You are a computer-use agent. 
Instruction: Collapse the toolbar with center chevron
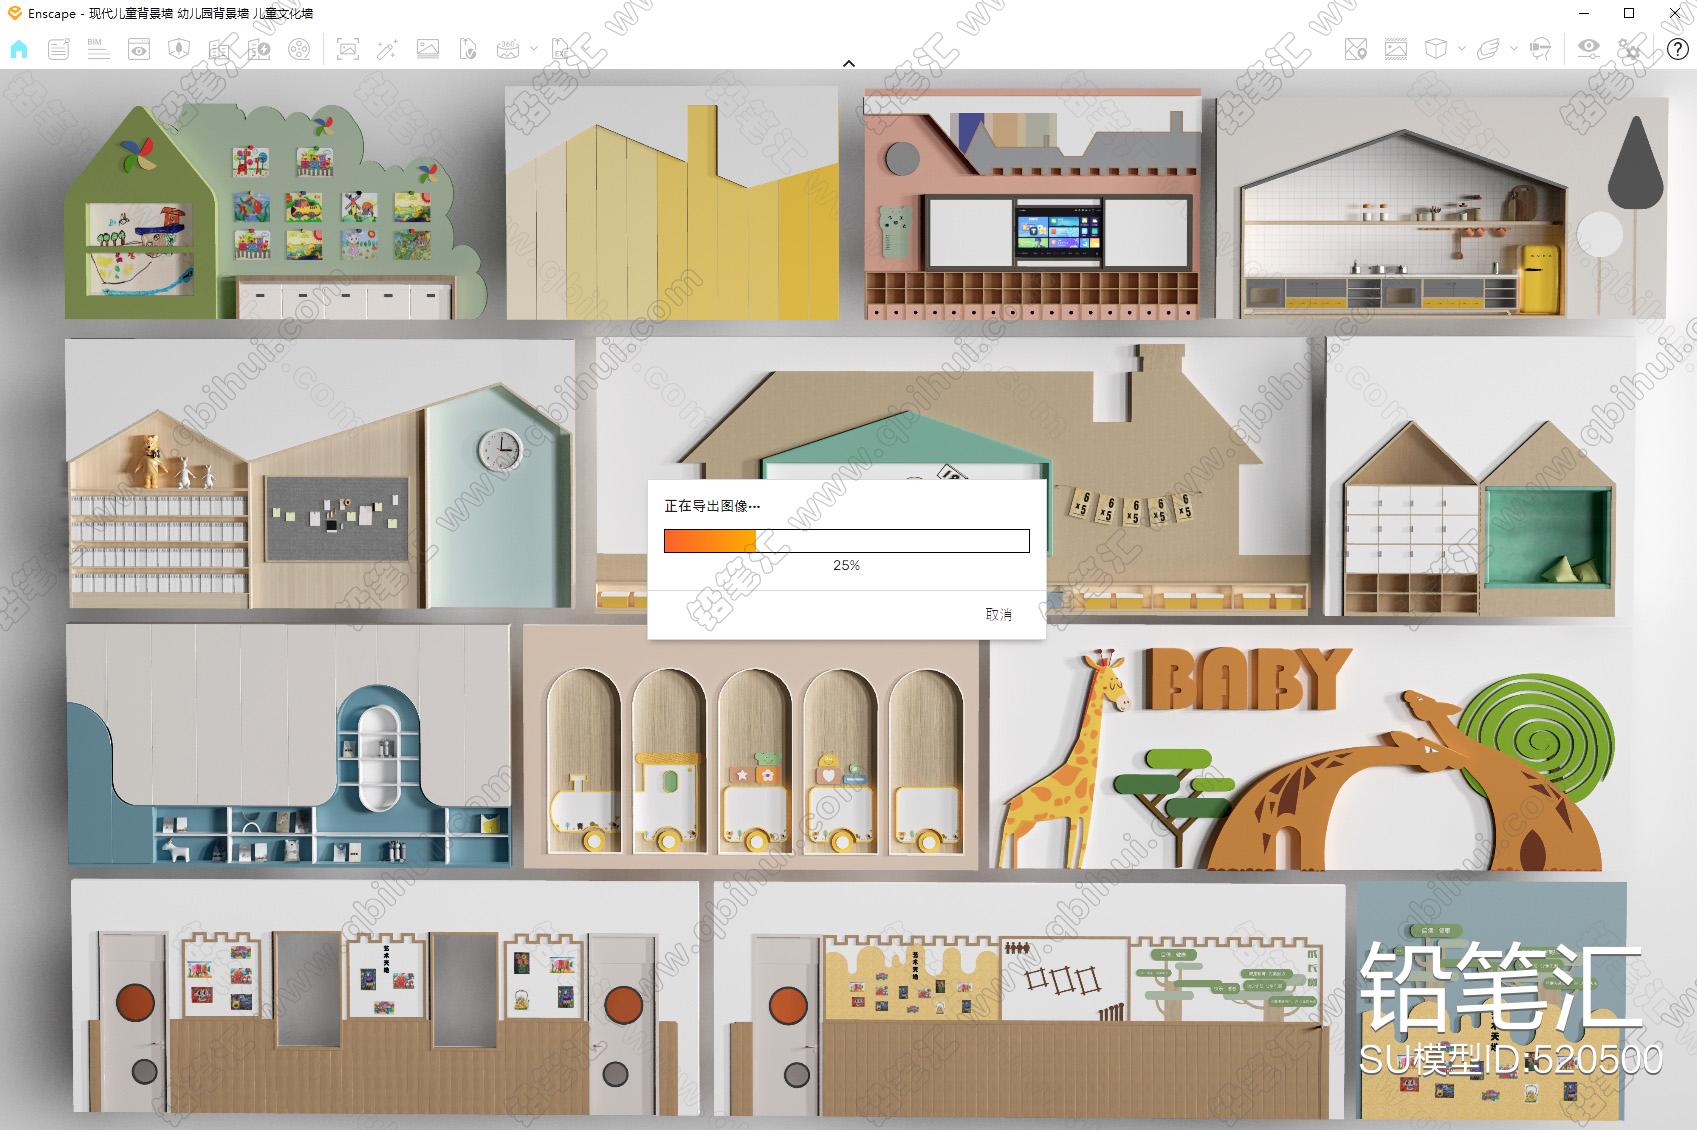(x=849, y=63)
